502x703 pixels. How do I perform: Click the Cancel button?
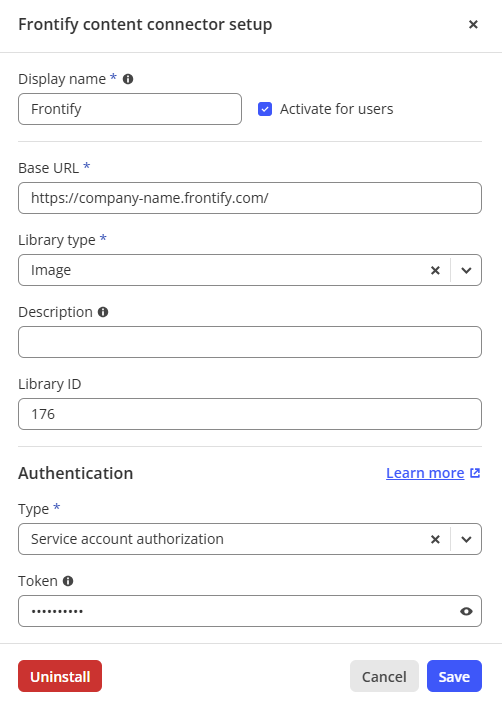coord(384,676)
